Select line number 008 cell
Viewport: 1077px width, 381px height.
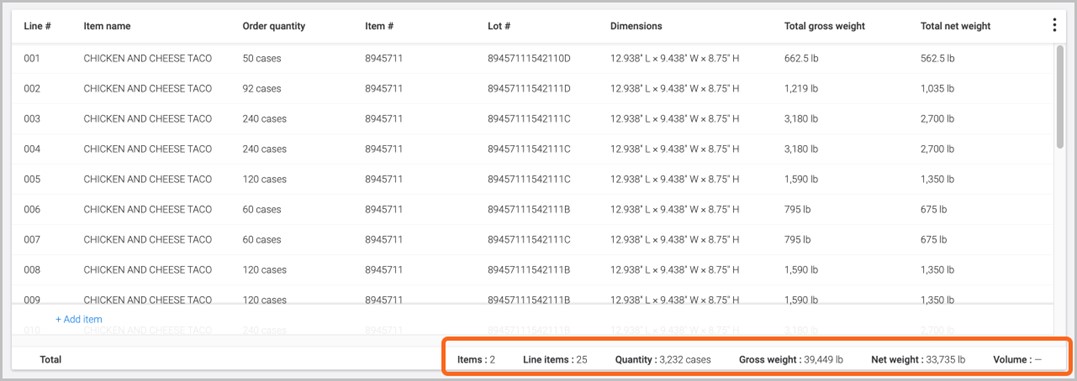pyautogui.click(x=32, y=270)
